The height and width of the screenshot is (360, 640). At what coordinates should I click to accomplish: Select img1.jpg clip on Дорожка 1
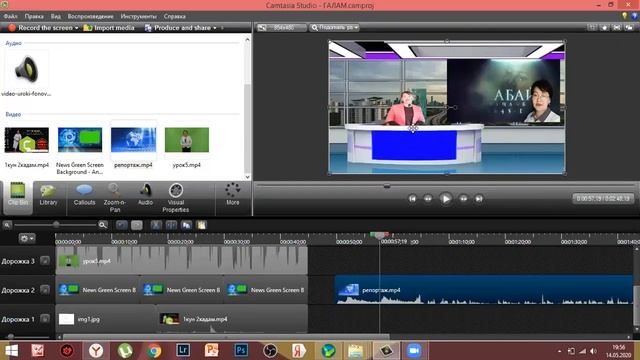point(106,319)
